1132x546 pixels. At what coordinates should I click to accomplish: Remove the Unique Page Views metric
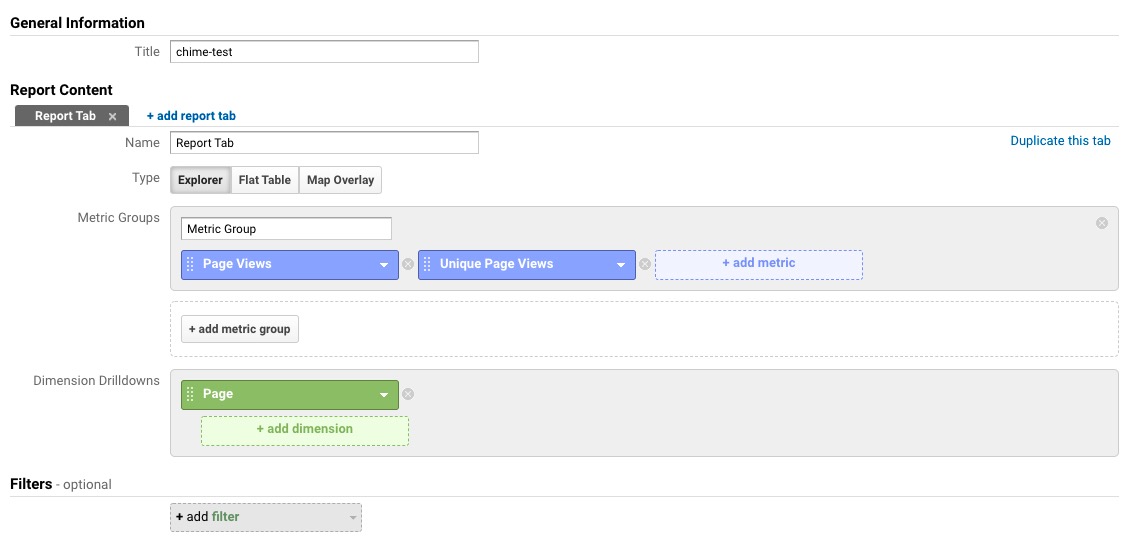pos(644,265)
